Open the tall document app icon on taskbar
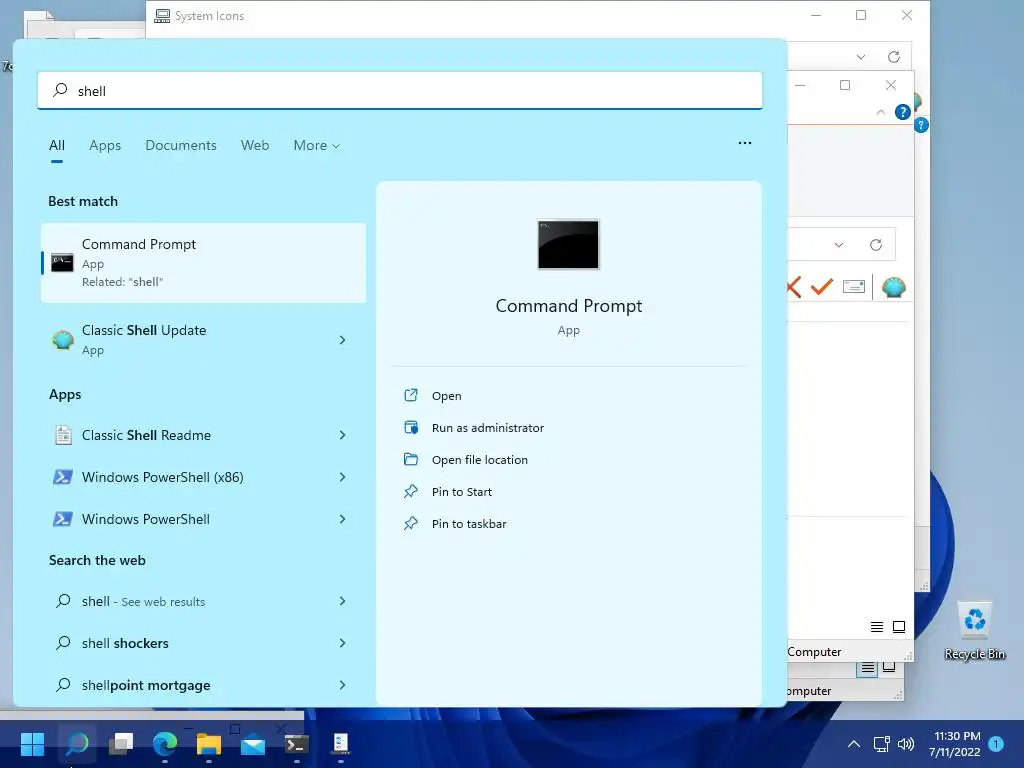1024x768 pixels. [x=340, y=744]
